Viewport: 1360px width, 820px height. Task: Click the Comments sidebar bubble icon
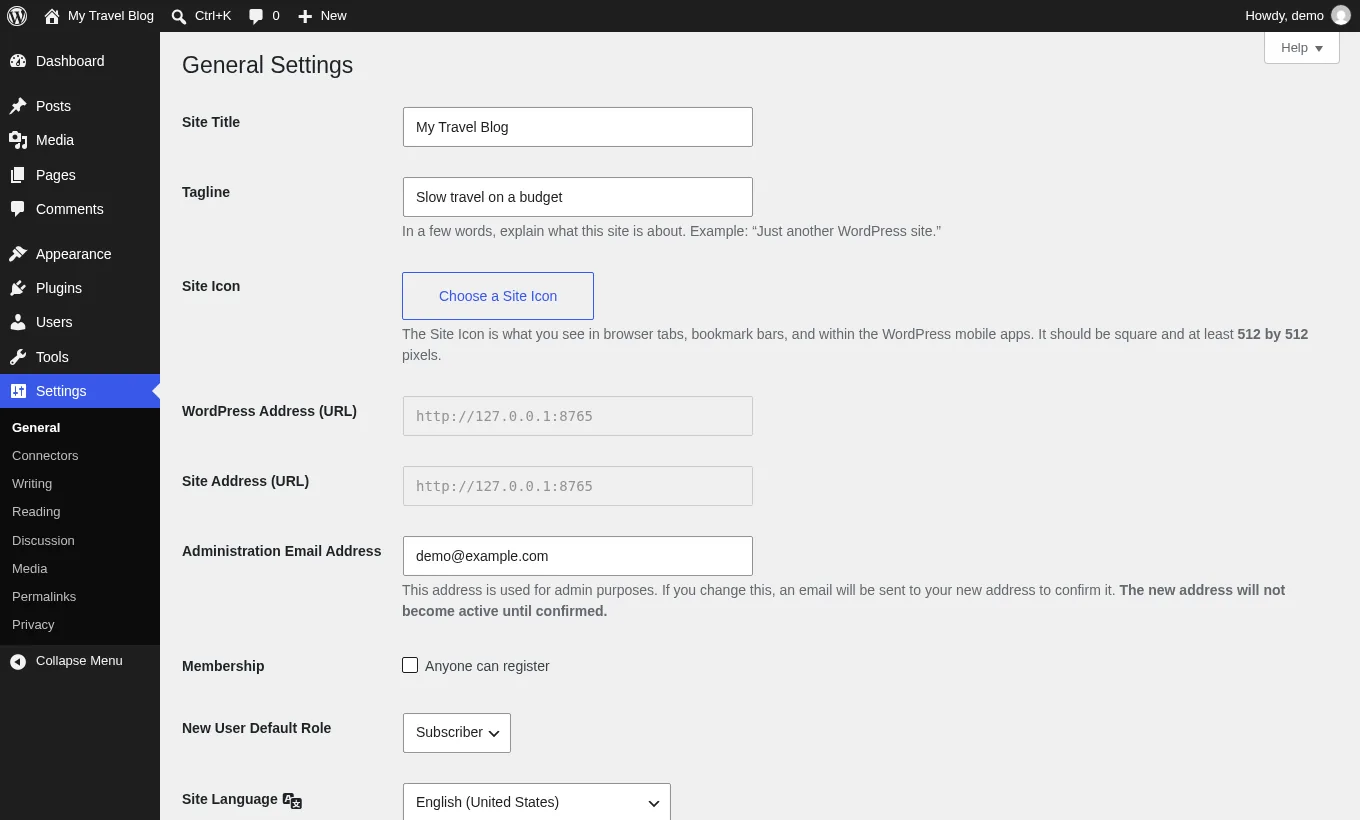click(18, 209)
